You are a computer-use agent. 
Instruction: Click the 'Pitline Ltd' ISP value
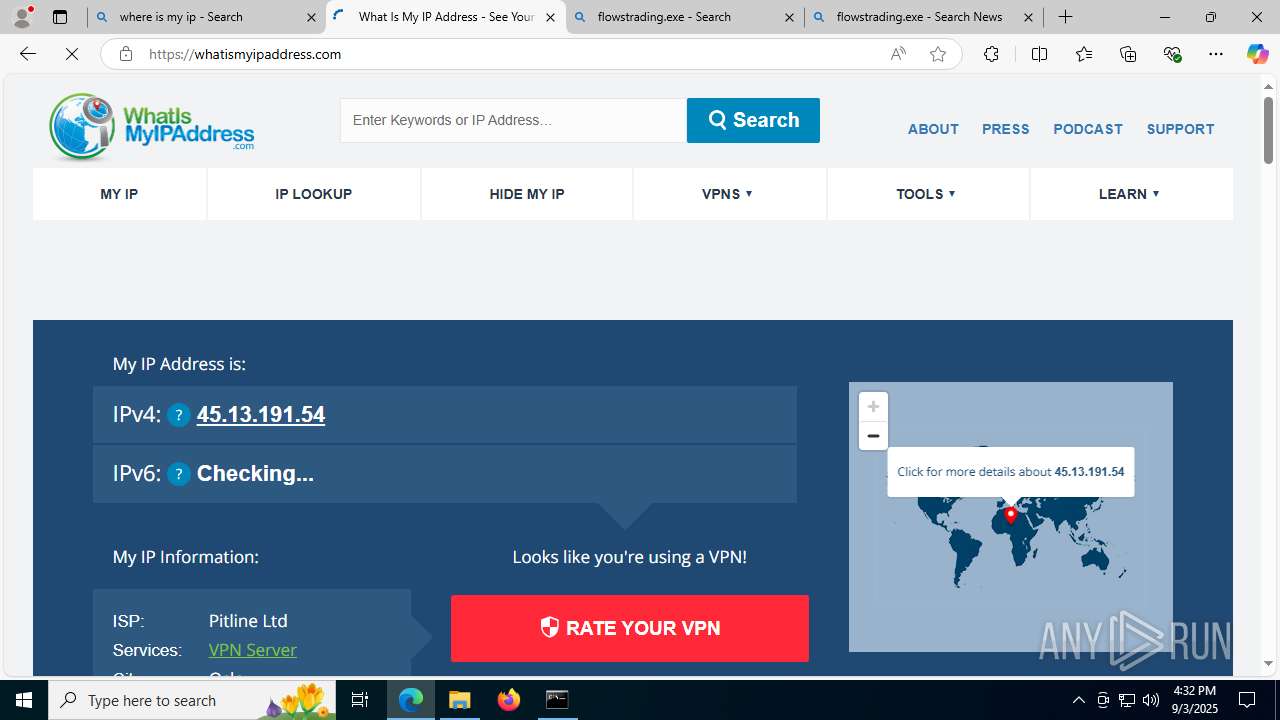248,621
